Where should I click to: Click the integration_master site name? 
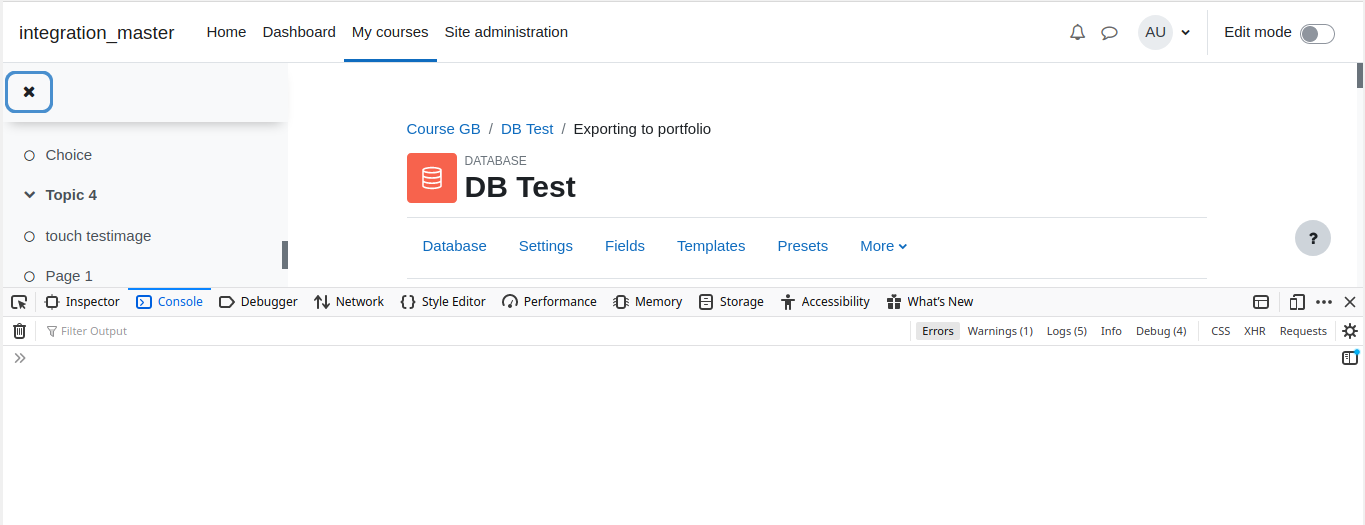pyautogui.click(x=97, y=33)
